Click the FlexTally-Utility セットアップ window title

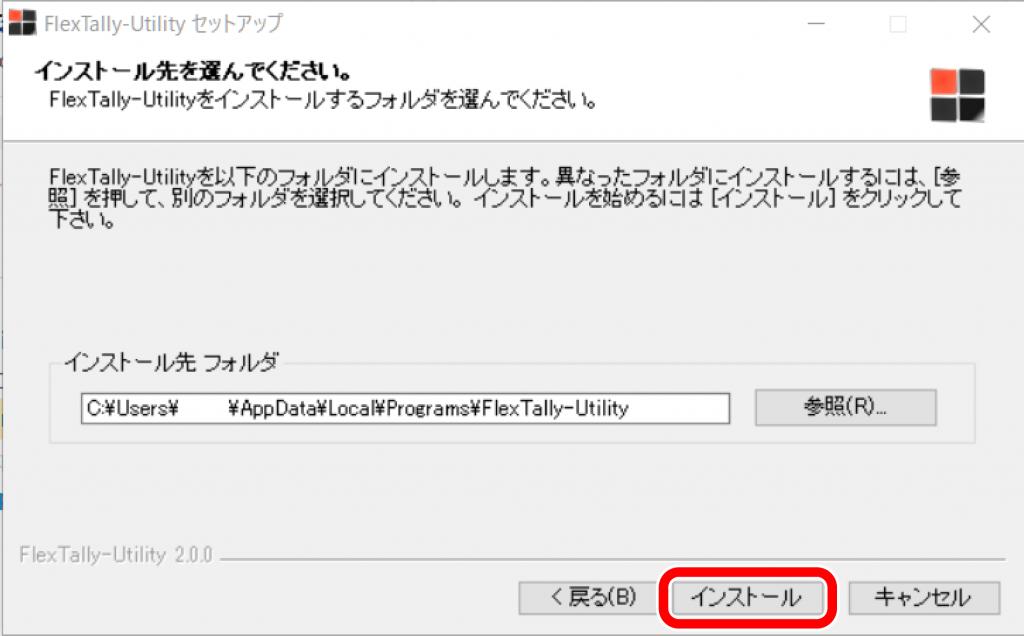coord(163,24)
